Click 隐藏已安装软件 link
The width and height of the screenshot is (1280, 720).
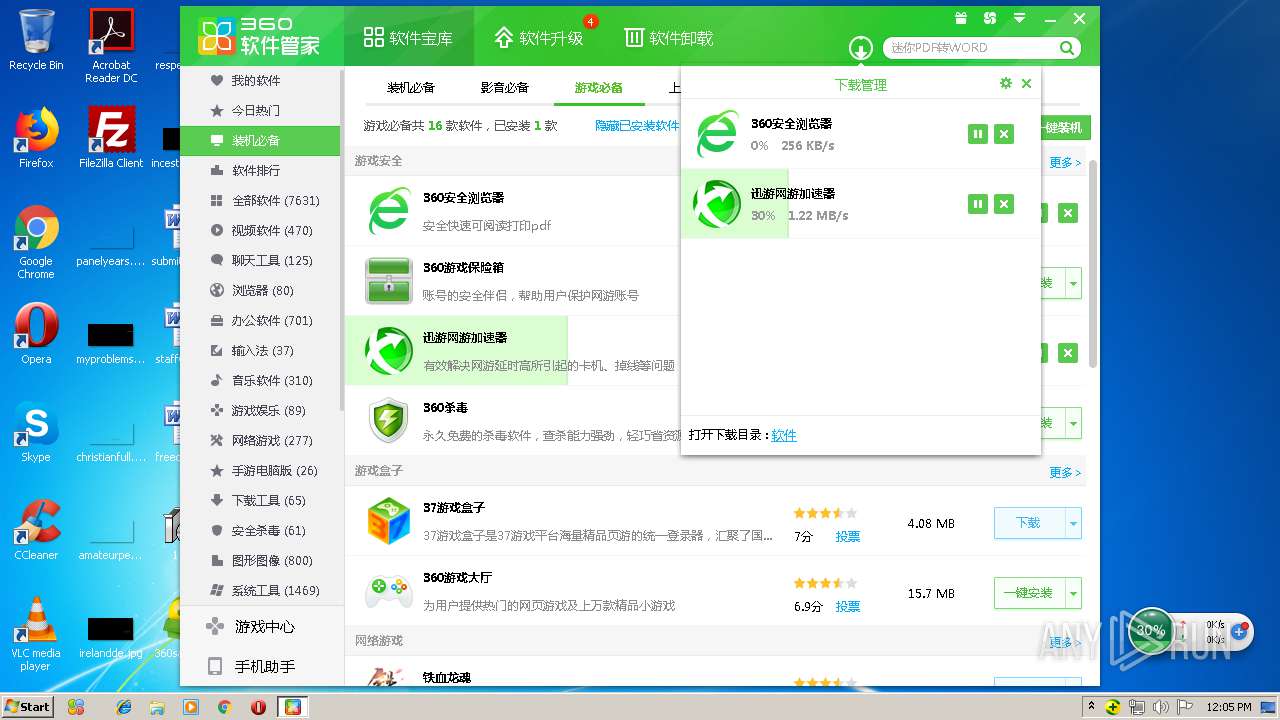pos(637,126)
